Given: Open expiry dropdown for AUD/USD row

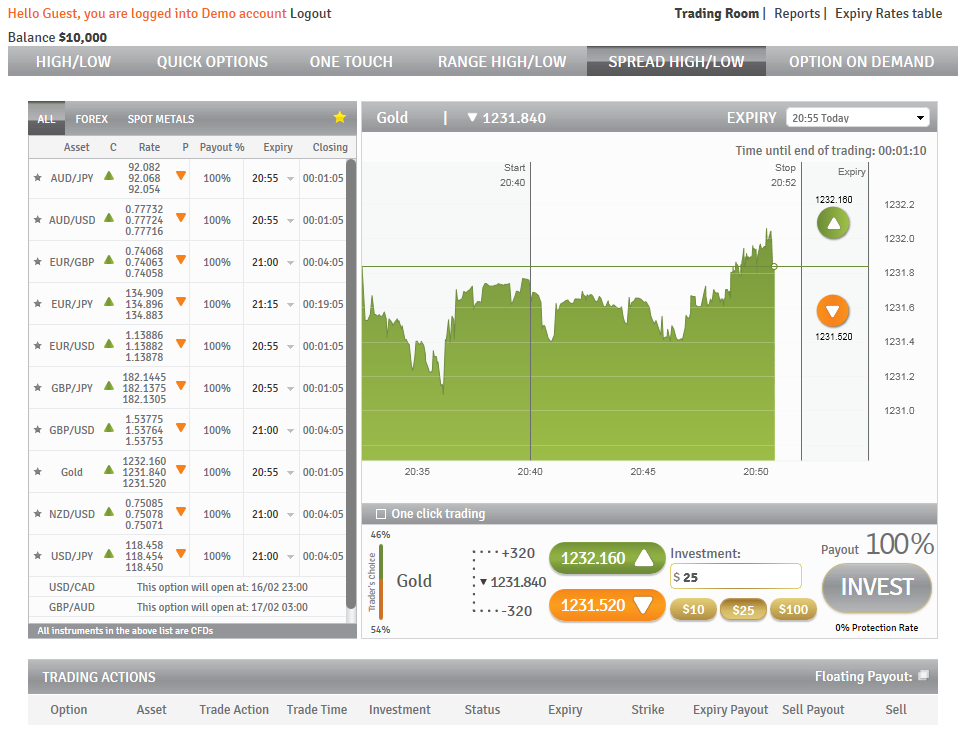Looking at the screenshot, I should pos(290,221).
